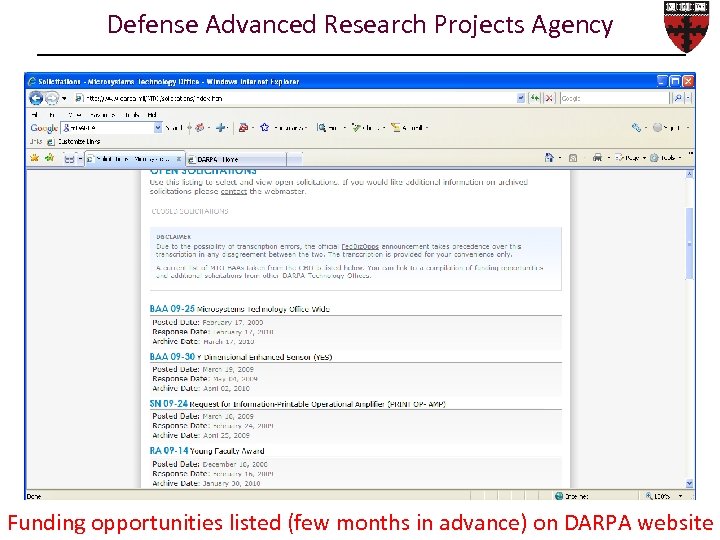Click the Google Toolbar logo
Viewport: 720px width, 540px height.
(44, 128)
